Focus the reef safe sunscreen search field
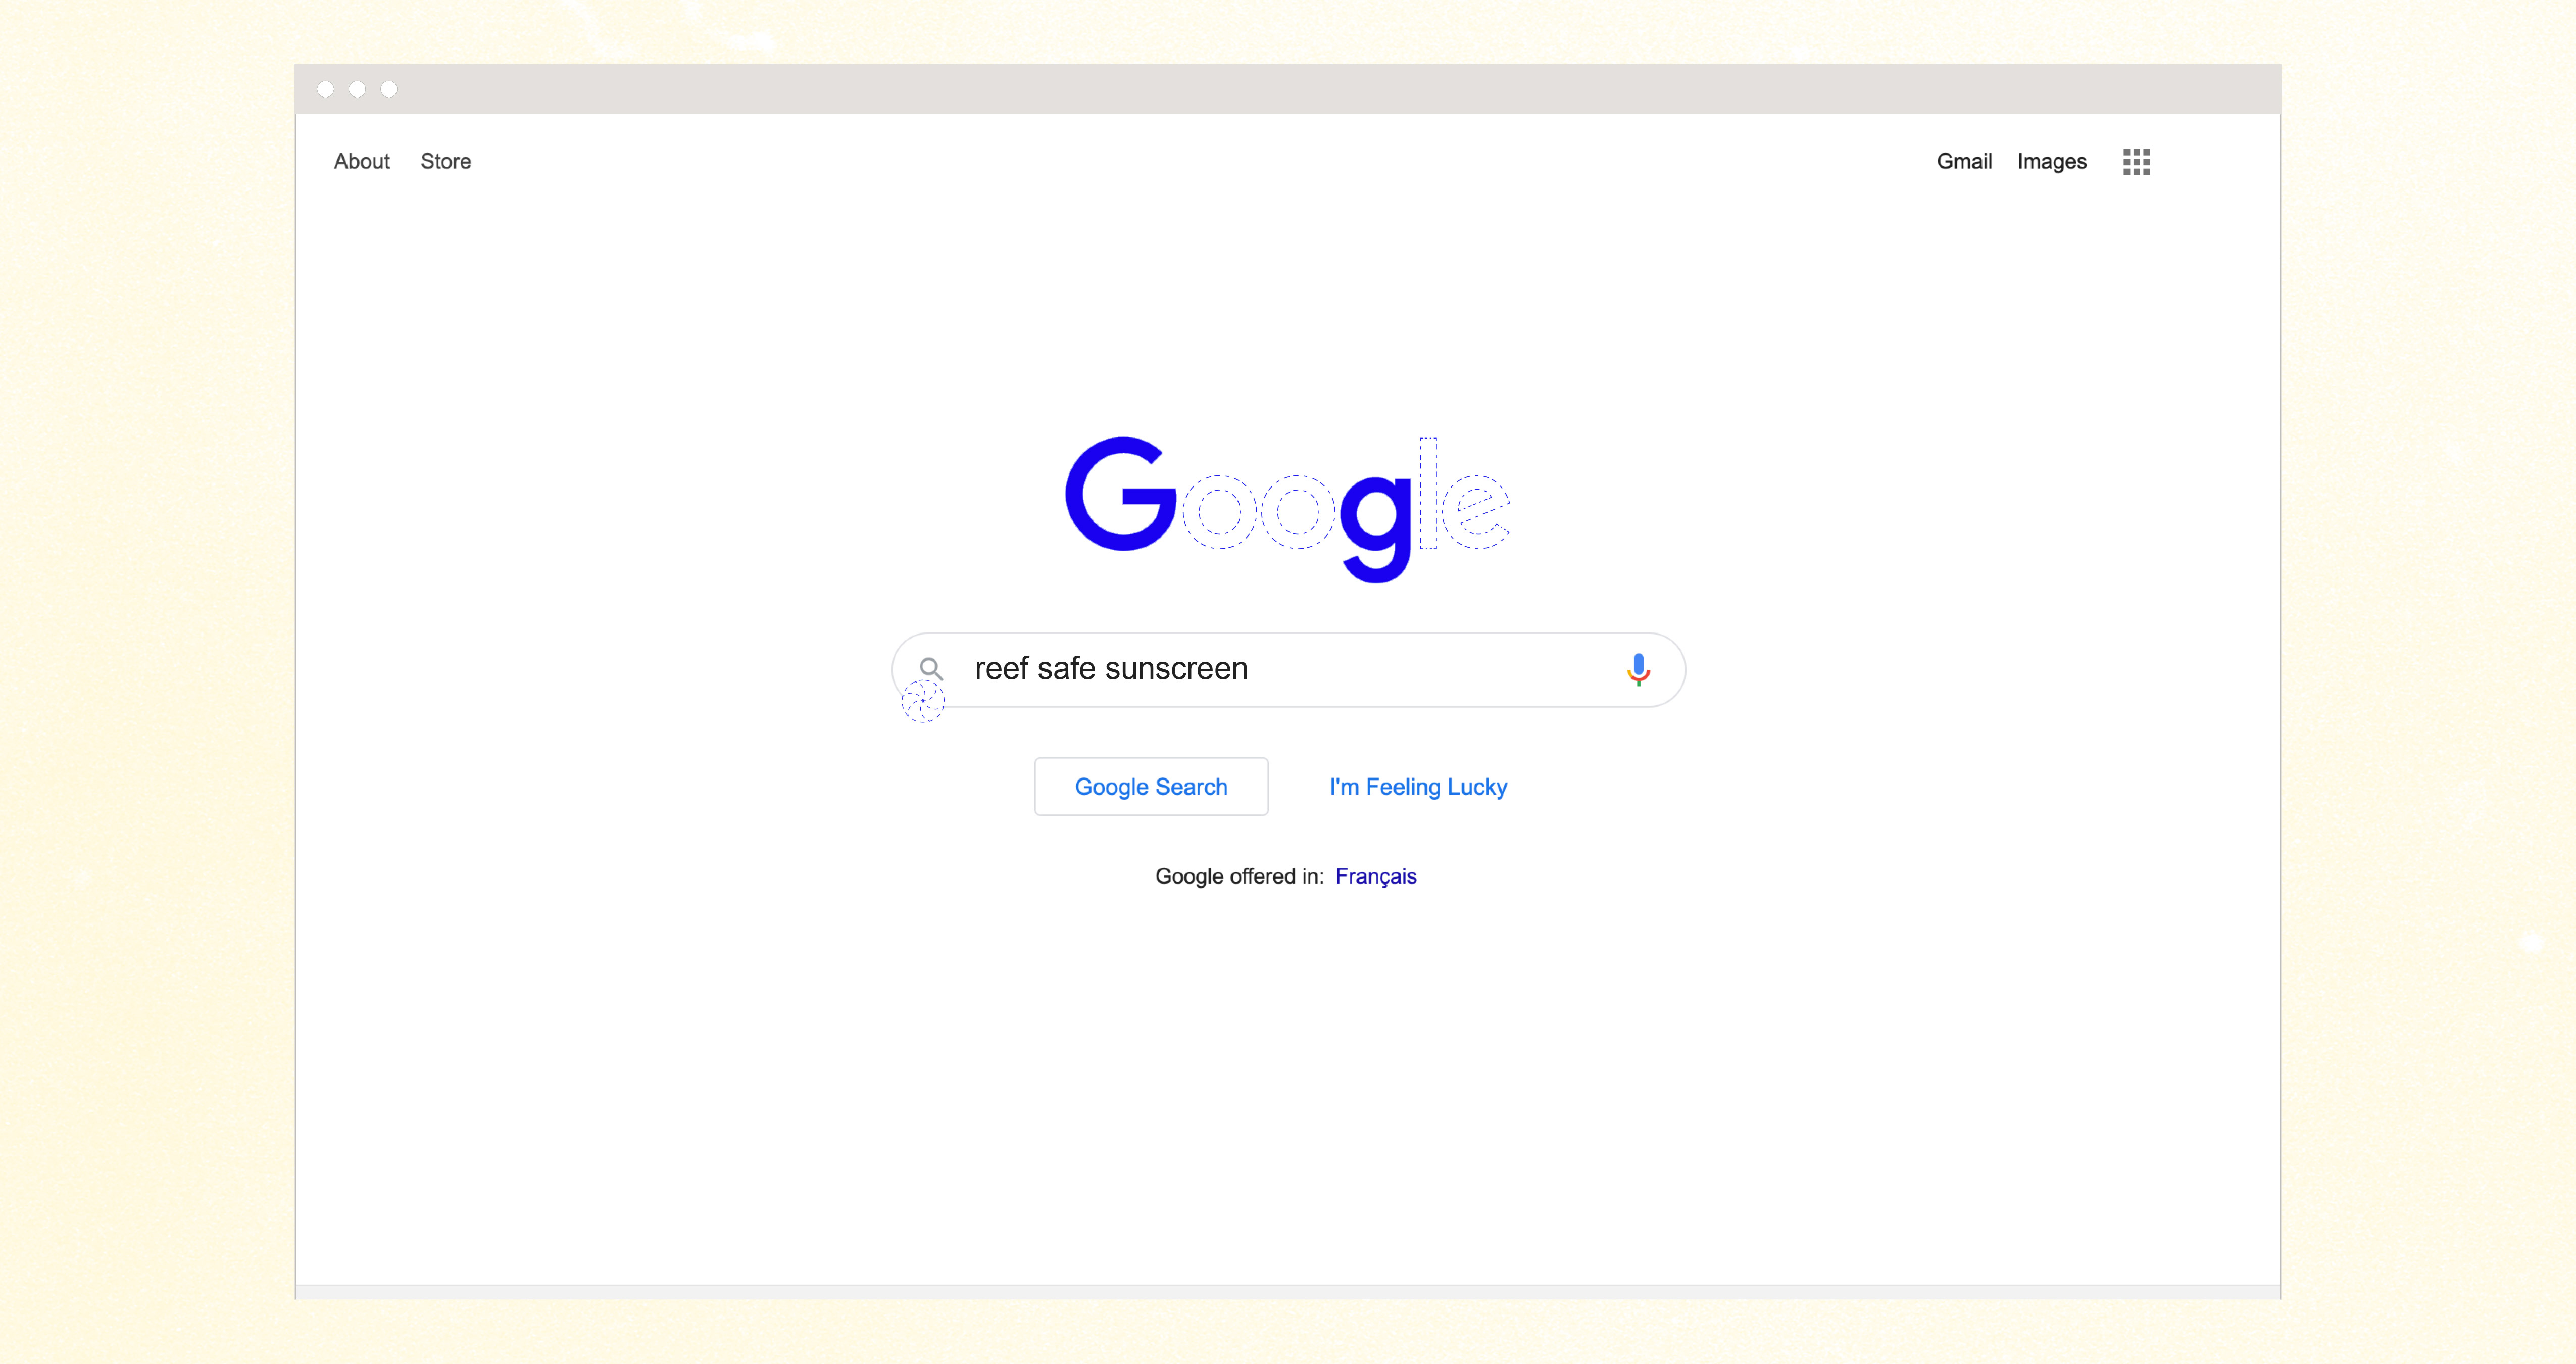 click(x=1288, y=669)
